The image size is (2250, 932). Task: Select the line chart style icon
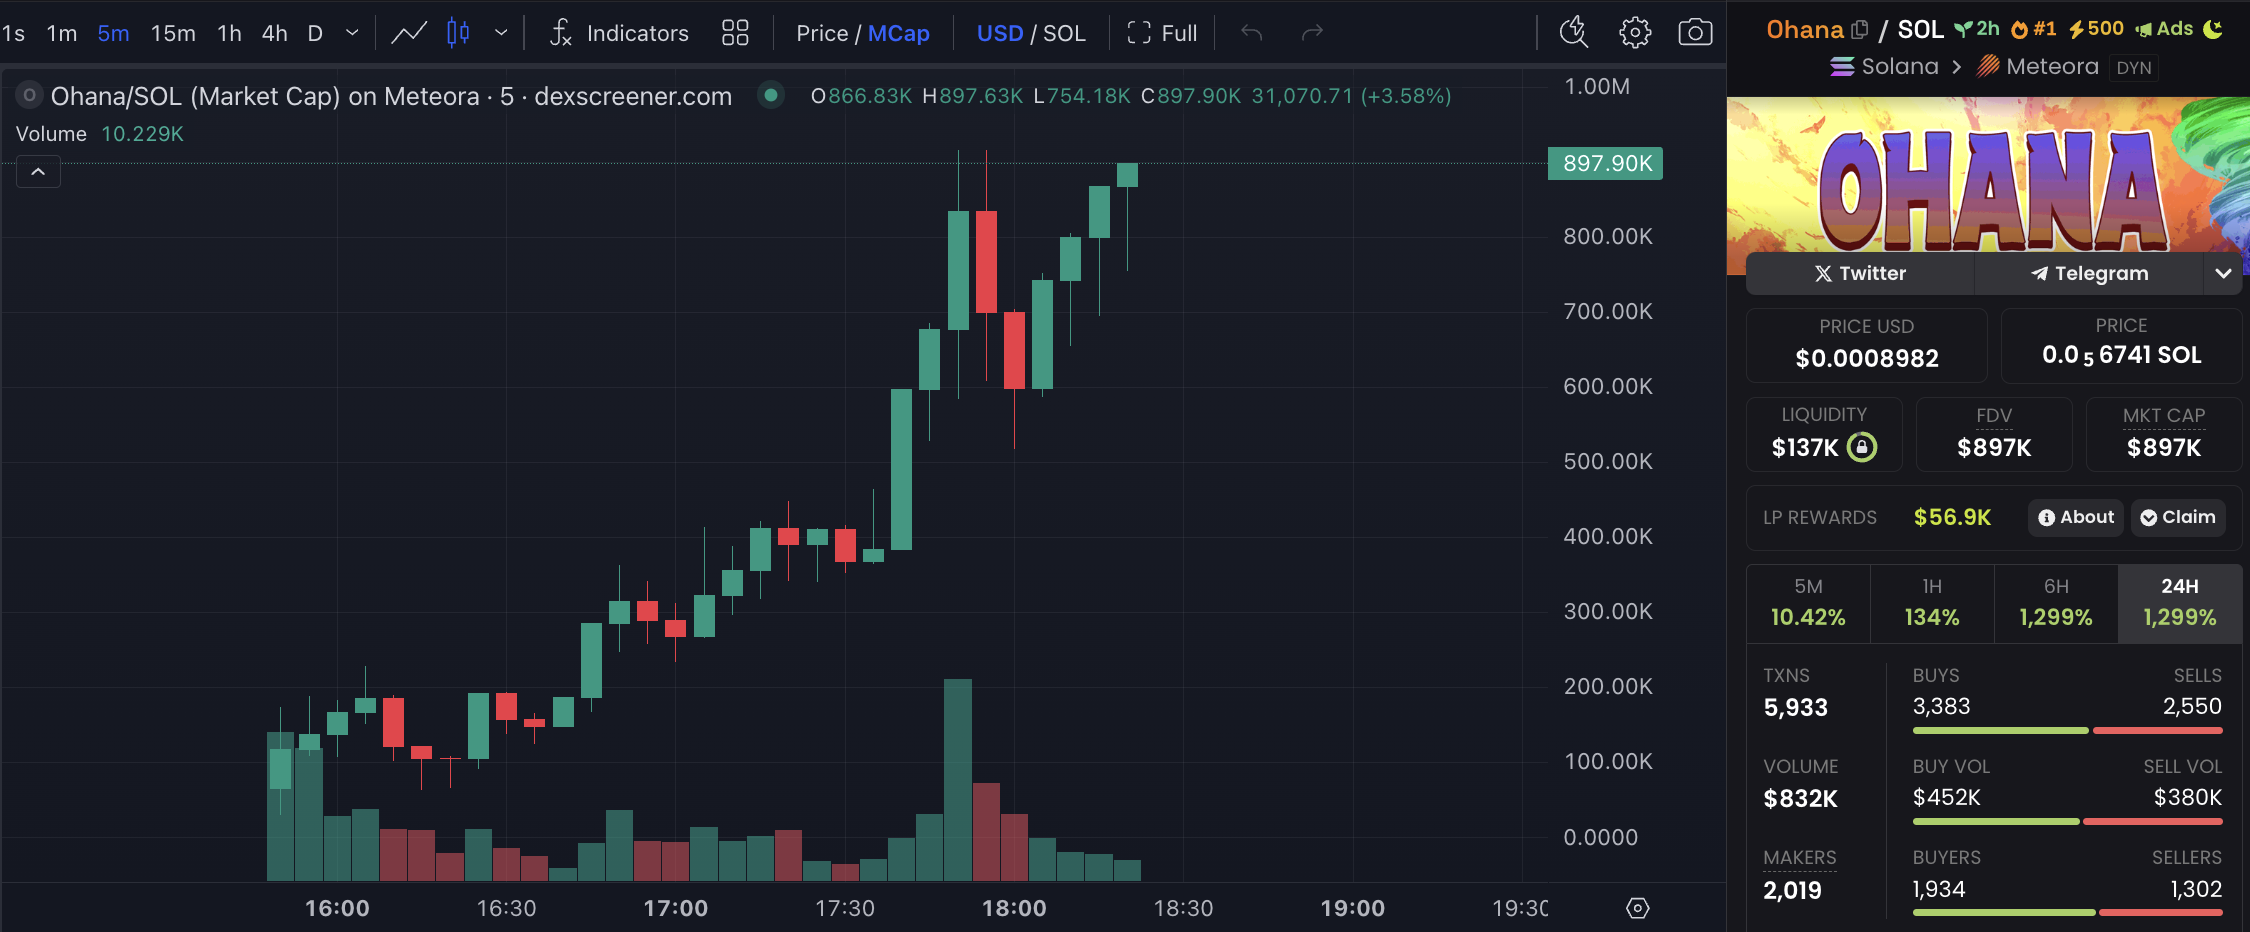(408, 33)
